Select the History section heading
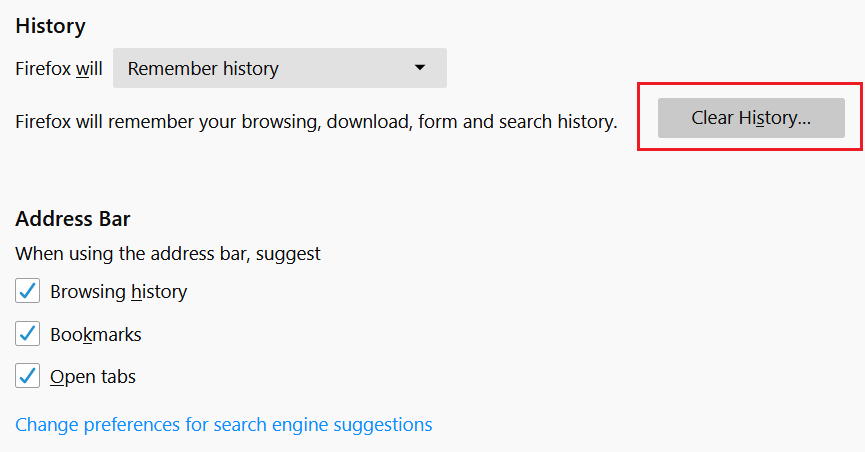Viewport: 865px width, 452px height. (x=50, y=26)
